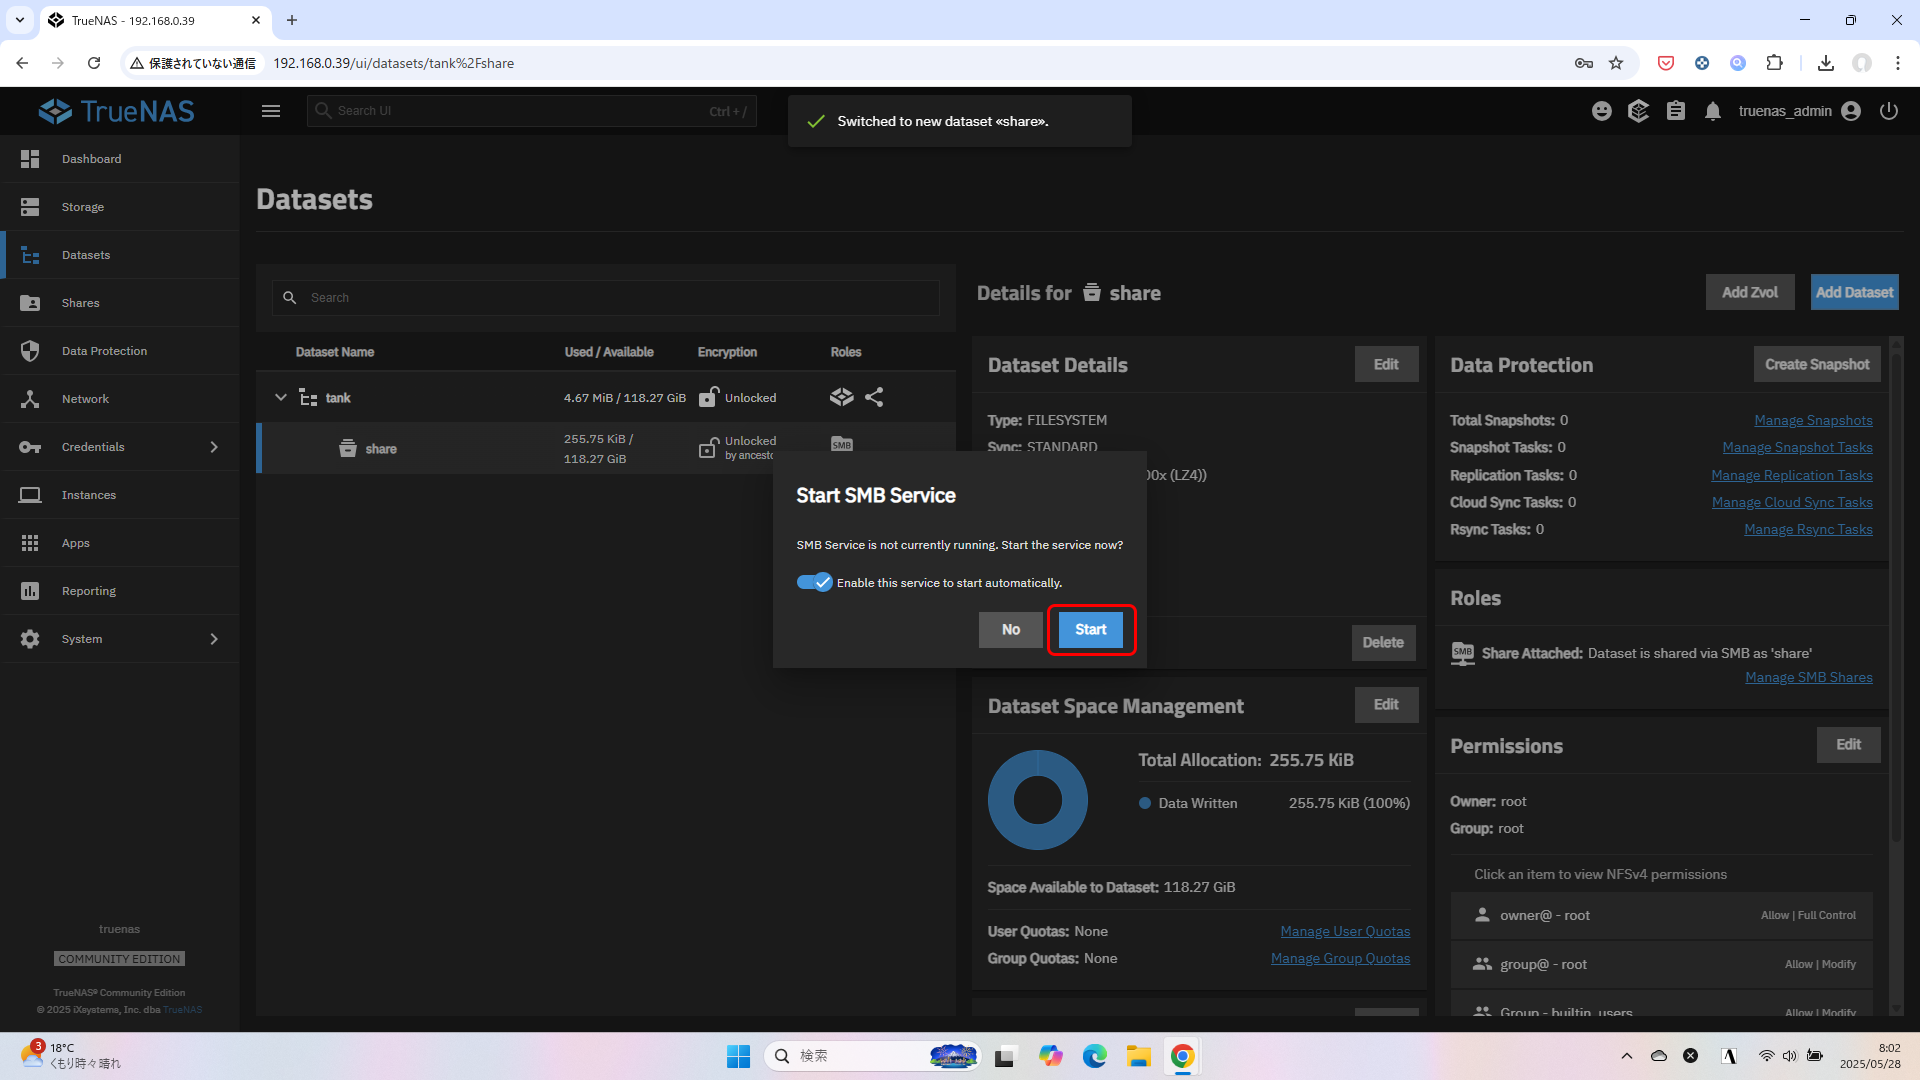This screenshot has width=1920, height=1080.
Task: Click the details panel vertical scrollbar
Action: click(1895, 595)
